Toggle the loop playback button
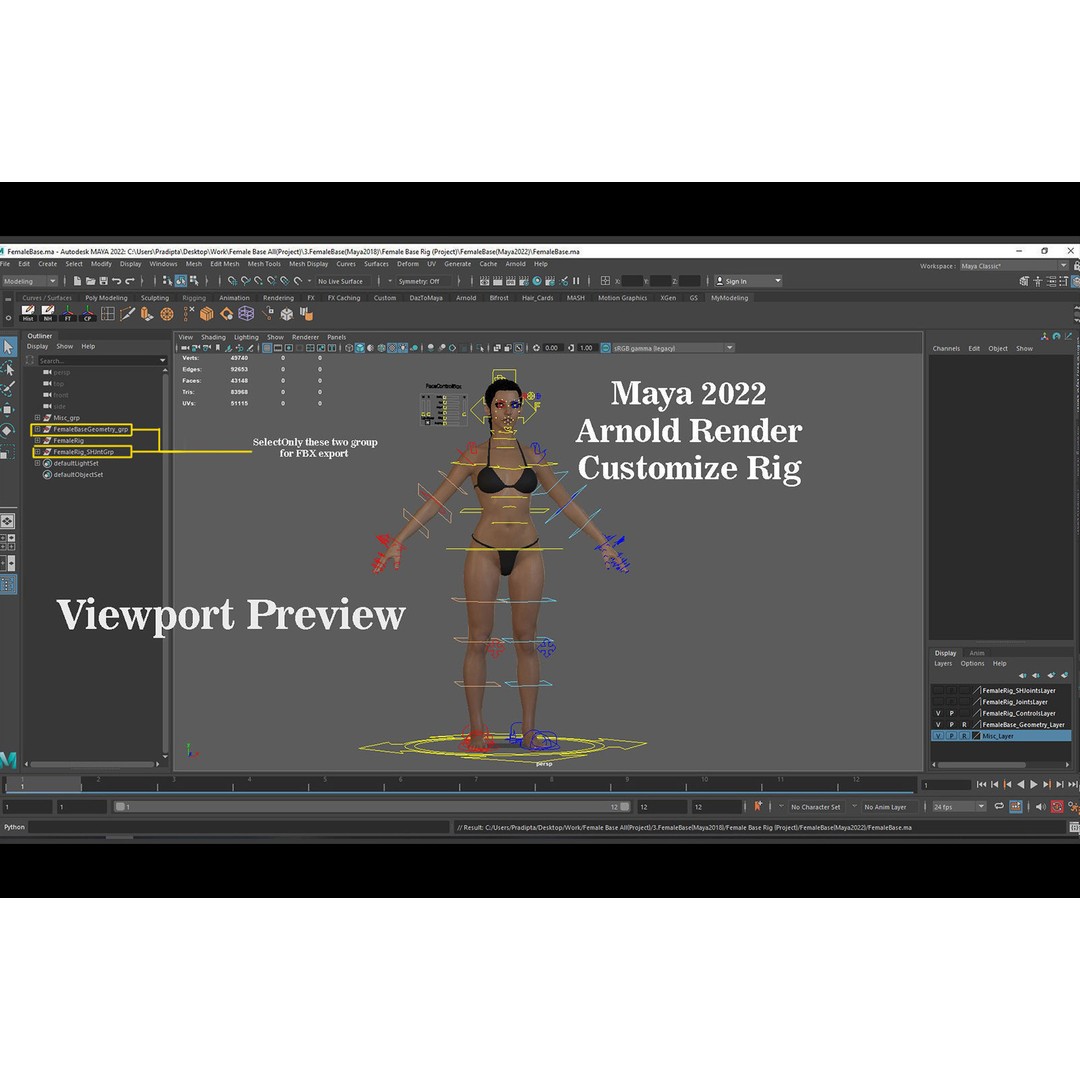 [999, 807]
